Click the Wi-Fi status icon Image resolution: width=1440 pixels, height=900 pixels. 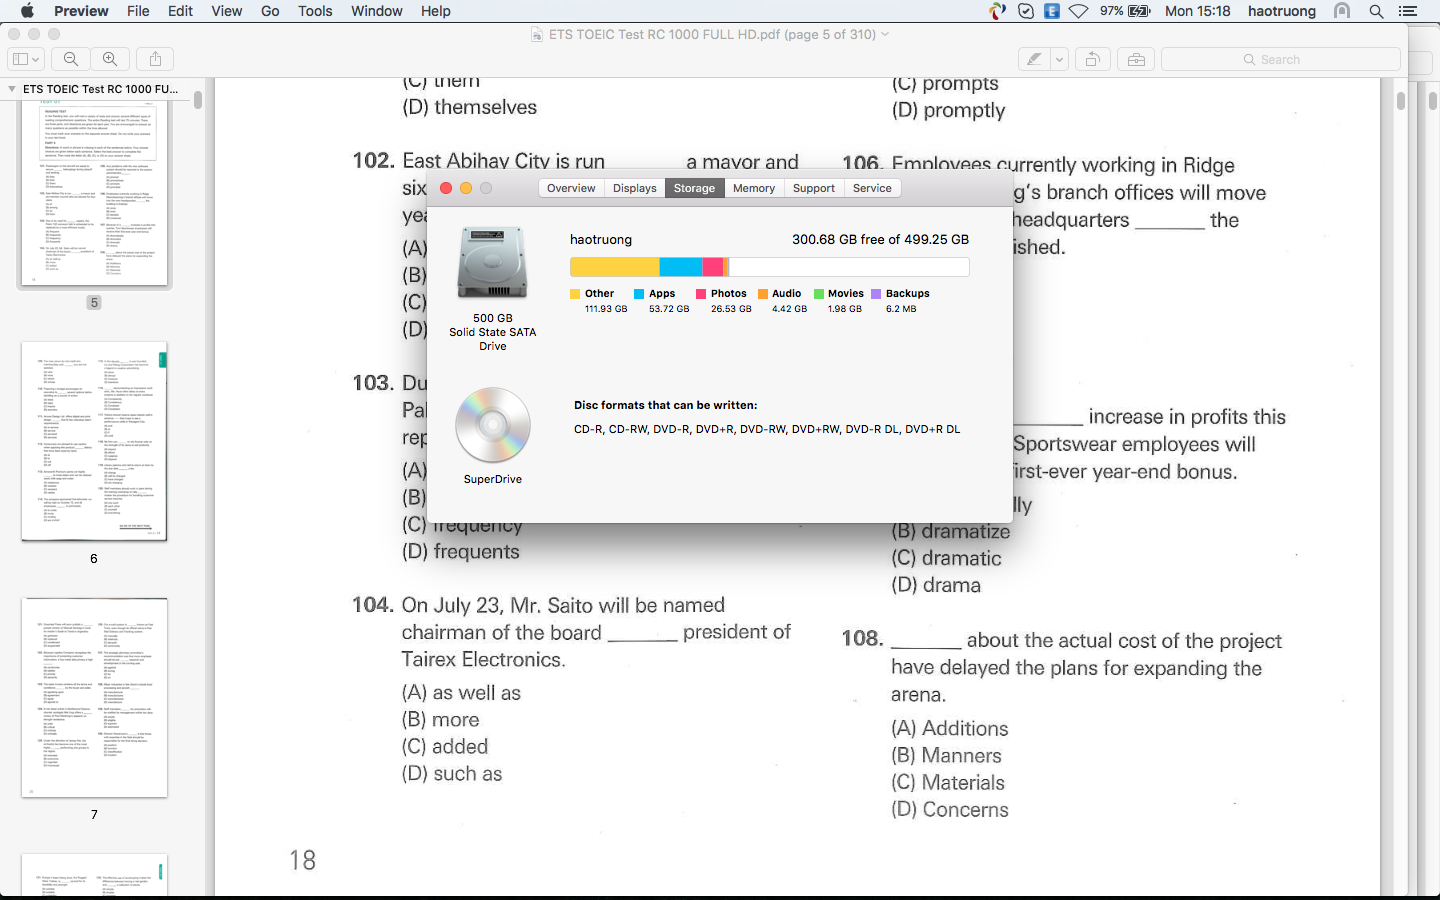point(1078,11)
